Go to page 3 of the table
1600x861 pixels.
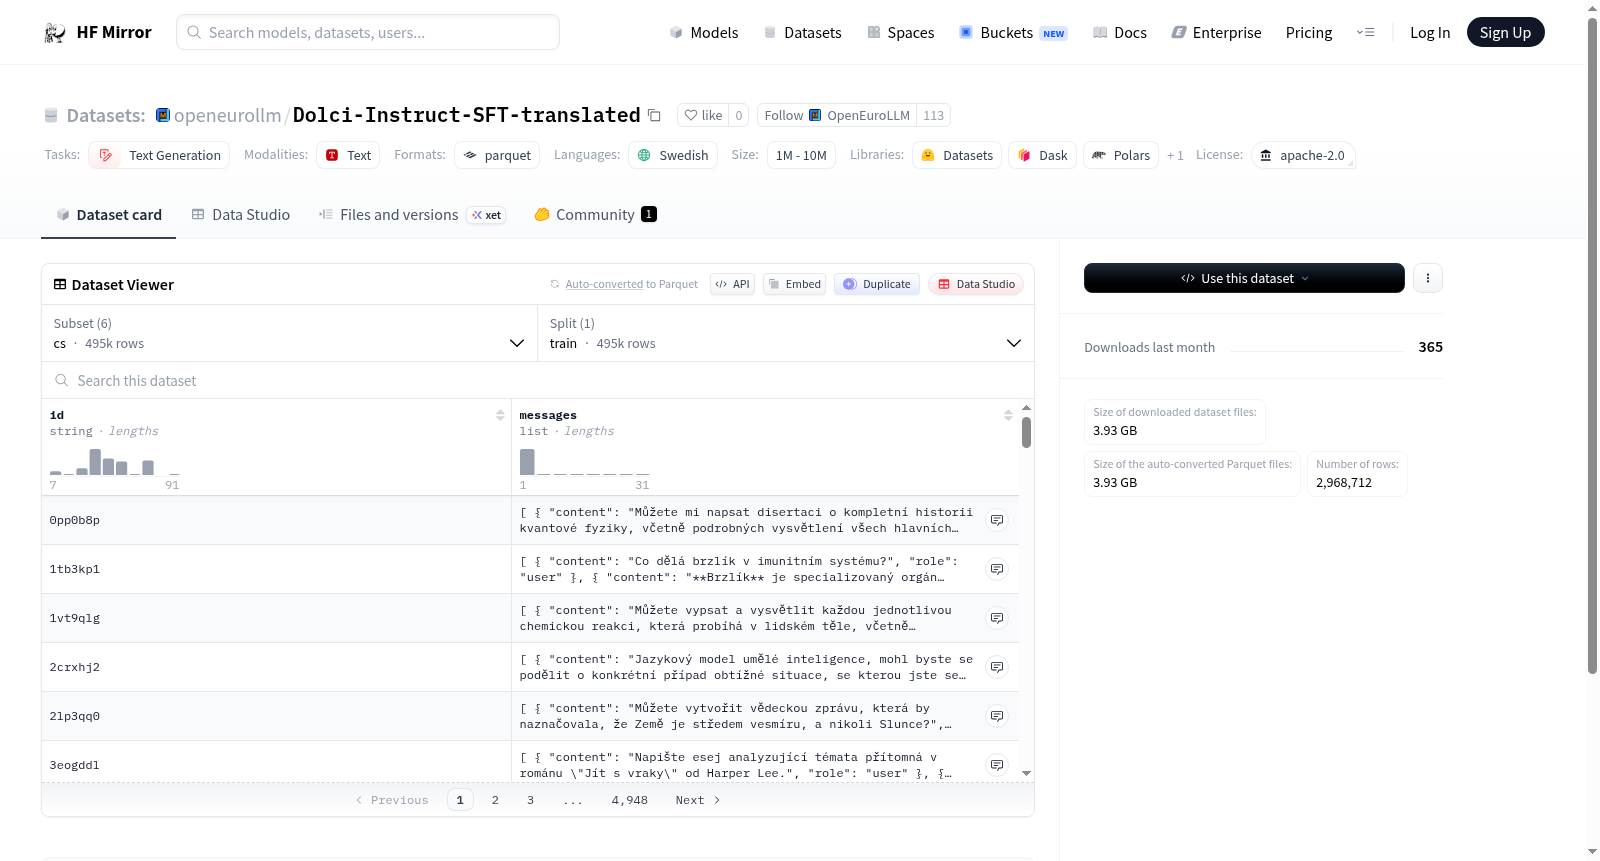pos(530,800)
